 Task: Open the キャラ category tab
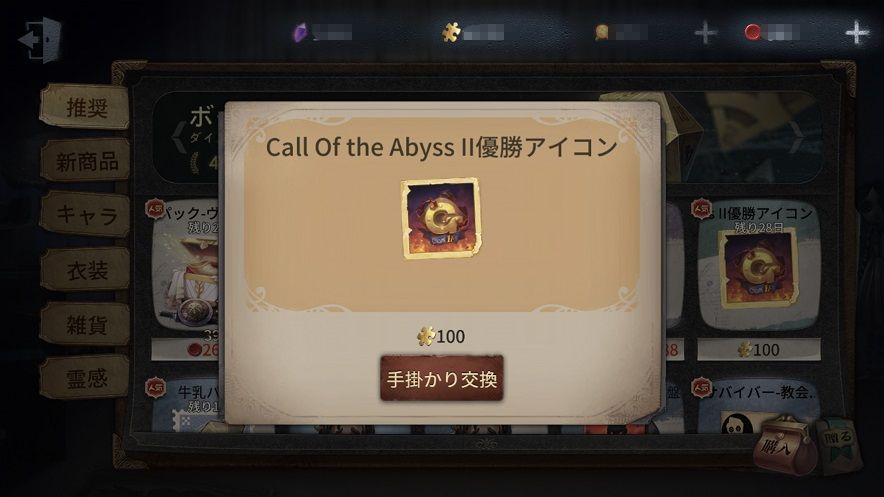(x=86, y=214)
